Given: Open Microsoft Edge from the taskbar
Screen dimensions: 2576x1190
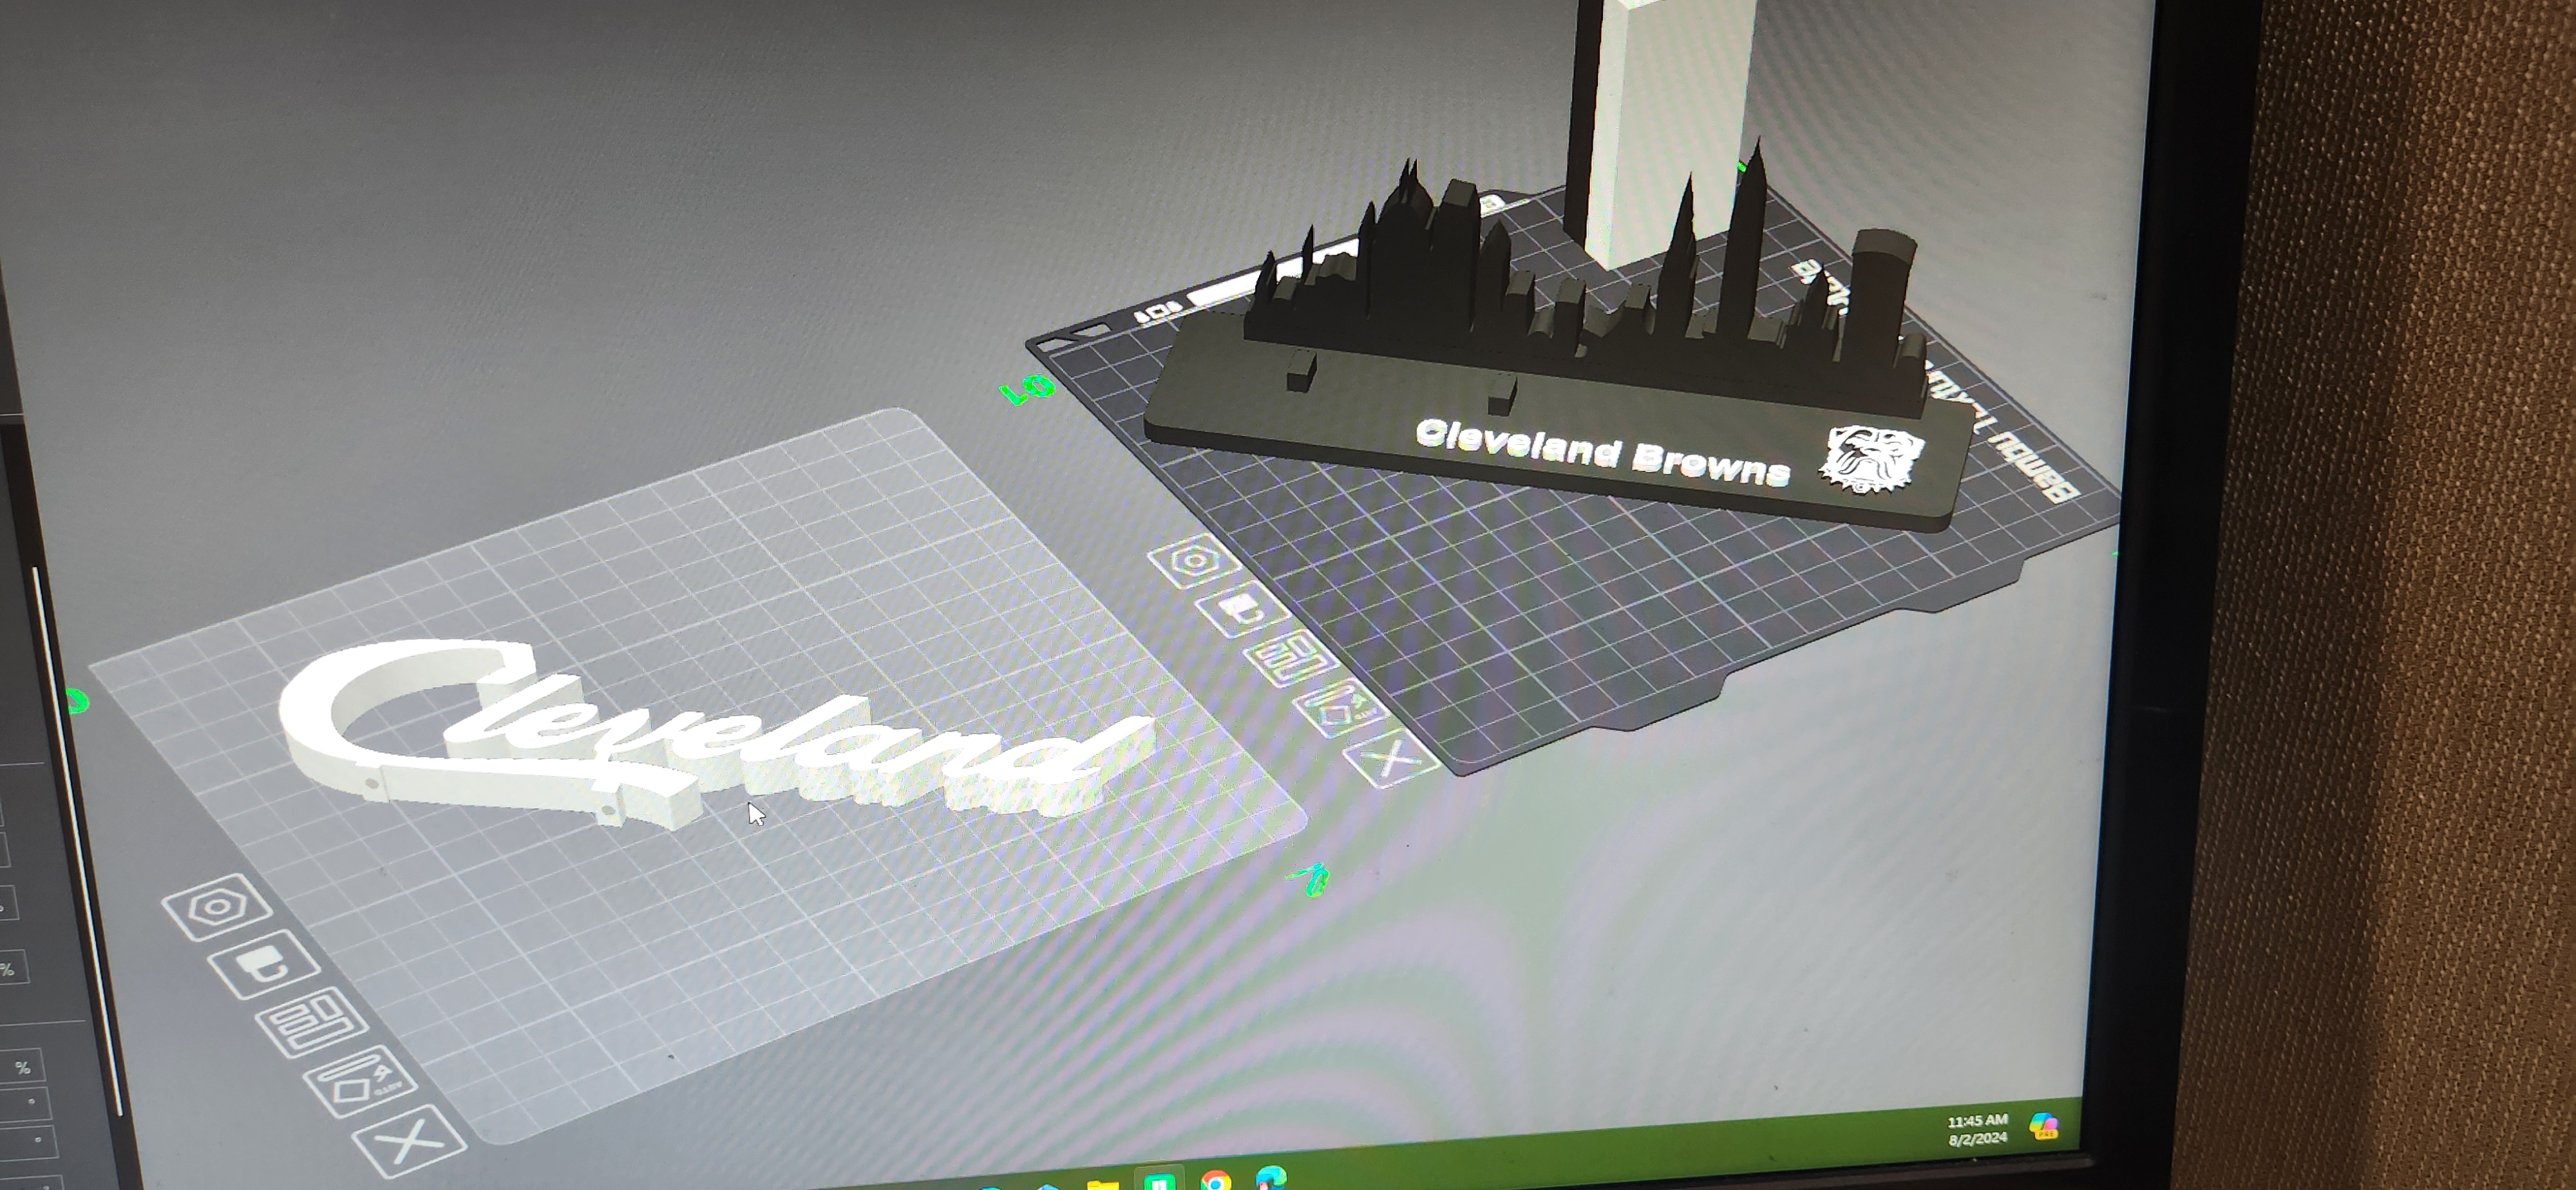Looking at the screenshot, I should (1270, 1178).
